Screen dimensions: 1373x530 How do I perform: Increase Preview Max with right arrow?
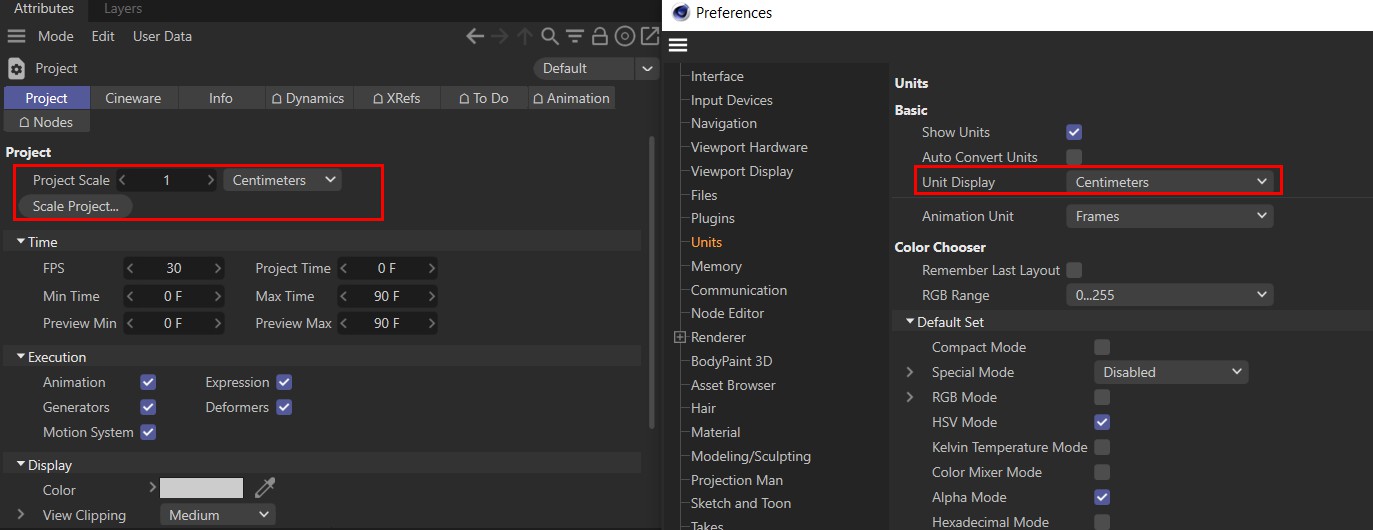coord(431,323)
